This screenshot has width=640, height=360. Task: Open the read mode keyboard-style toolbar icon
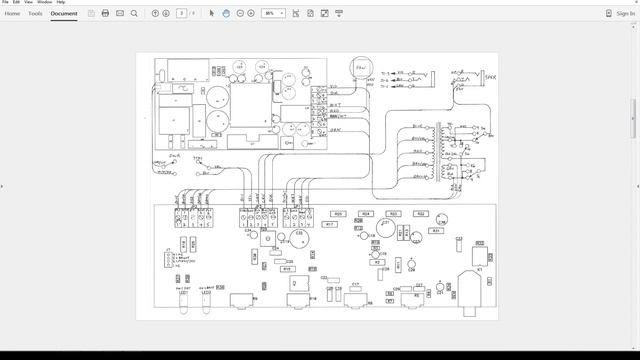pos(339,13)
